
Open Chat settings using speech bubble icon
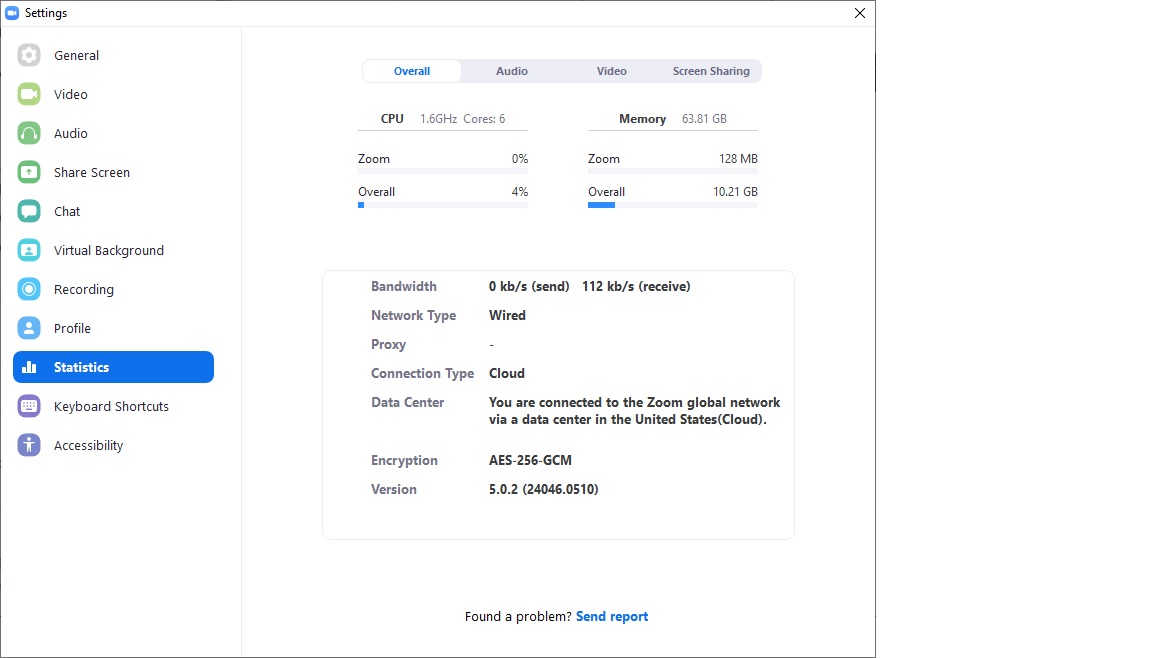tap(29, 211)
